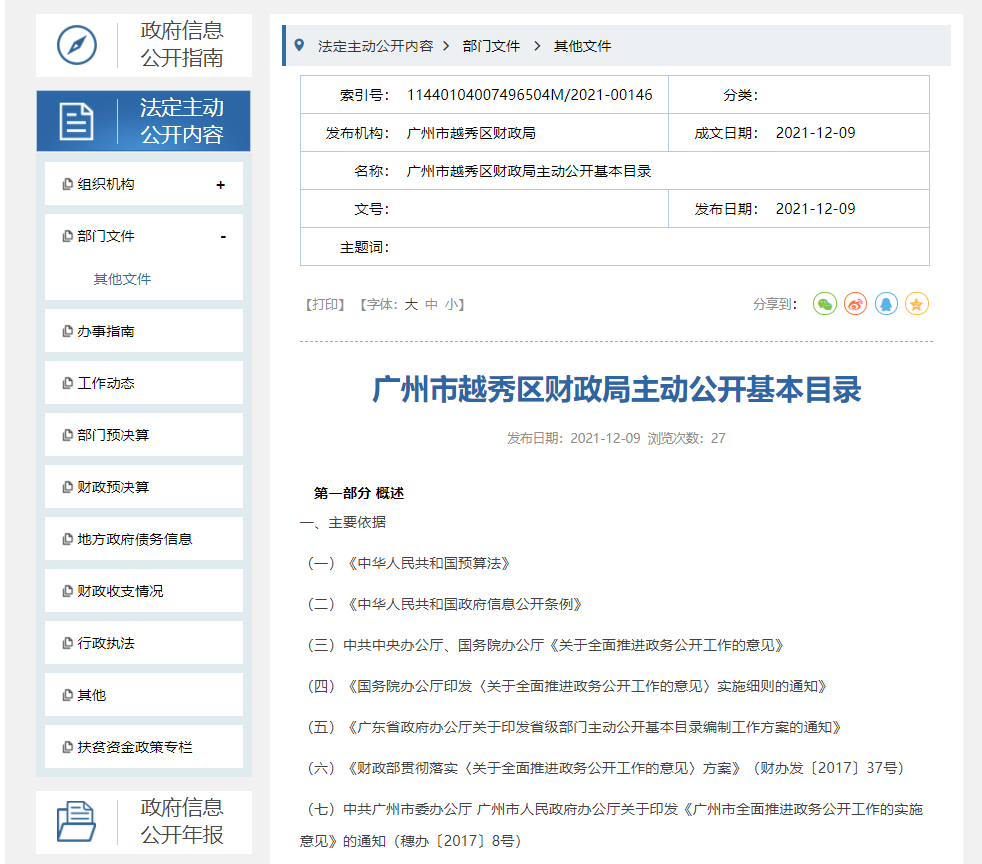Open 扶贫资金政策专栏 in the sidebar
Viewport: 982px width, 864px height.
[x=134, y=747]
